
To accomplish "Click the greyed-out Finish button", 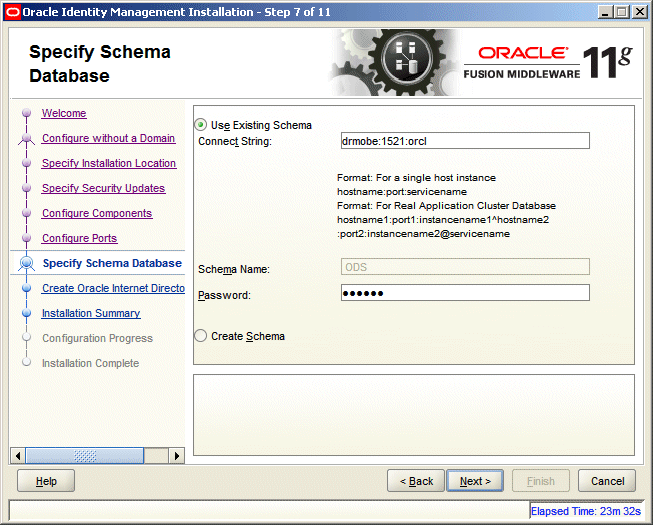I will (541, 481).
